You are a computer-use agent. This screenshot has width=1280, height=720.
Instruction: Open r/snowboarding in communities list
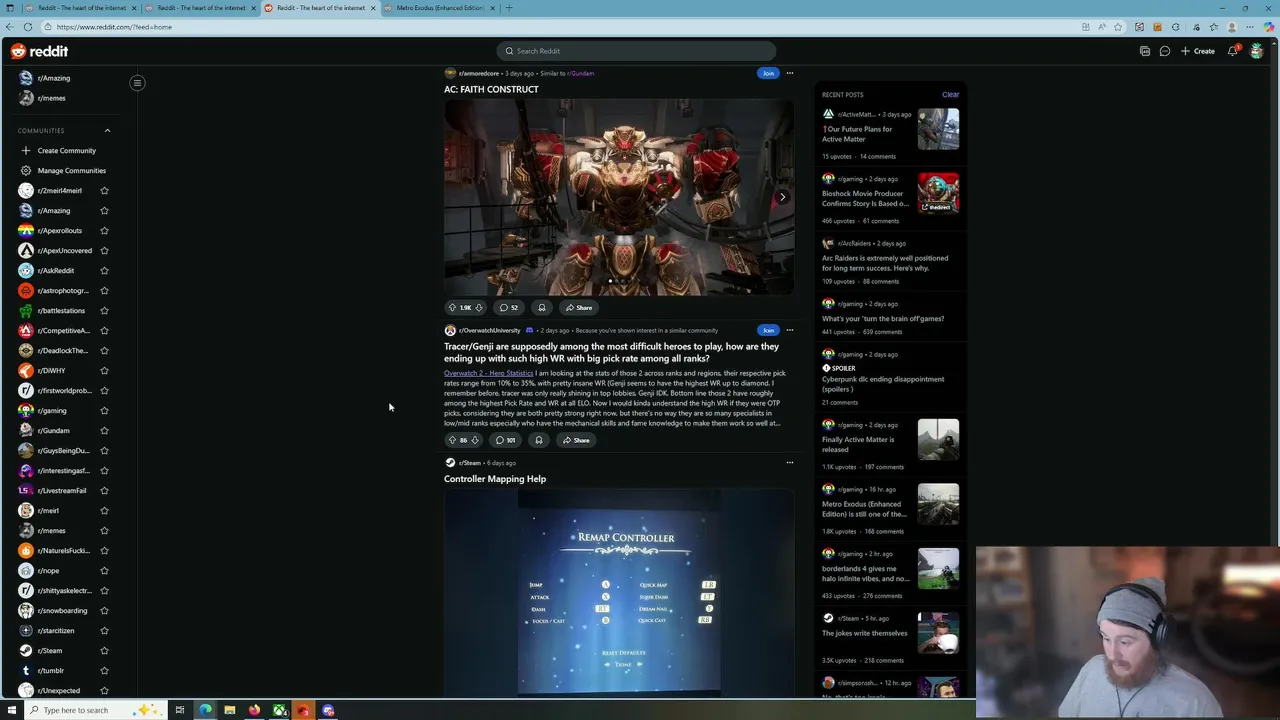coord(62,611)
